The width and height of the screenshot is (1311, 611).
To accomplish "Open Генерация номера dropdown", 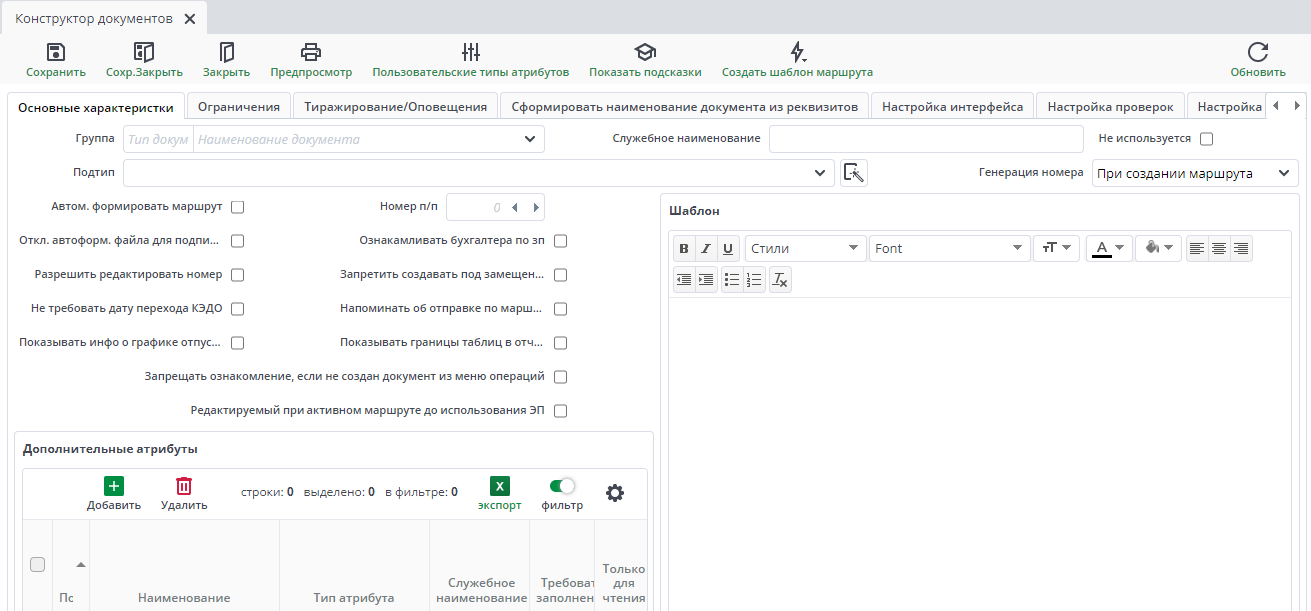I will click(x=1195, y=173).
